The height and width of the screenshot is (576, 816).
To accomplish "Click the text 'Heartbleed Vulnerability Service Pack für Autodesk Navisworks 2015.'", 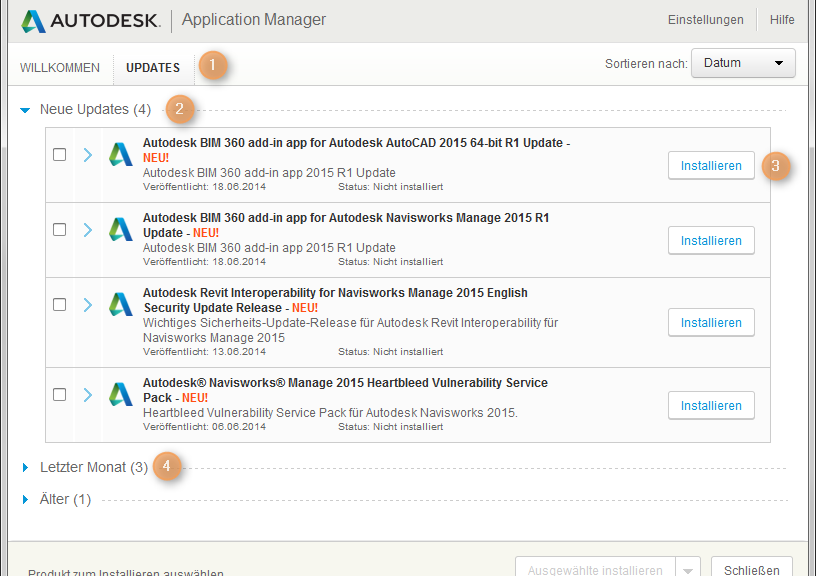I will tap(330, 413).
